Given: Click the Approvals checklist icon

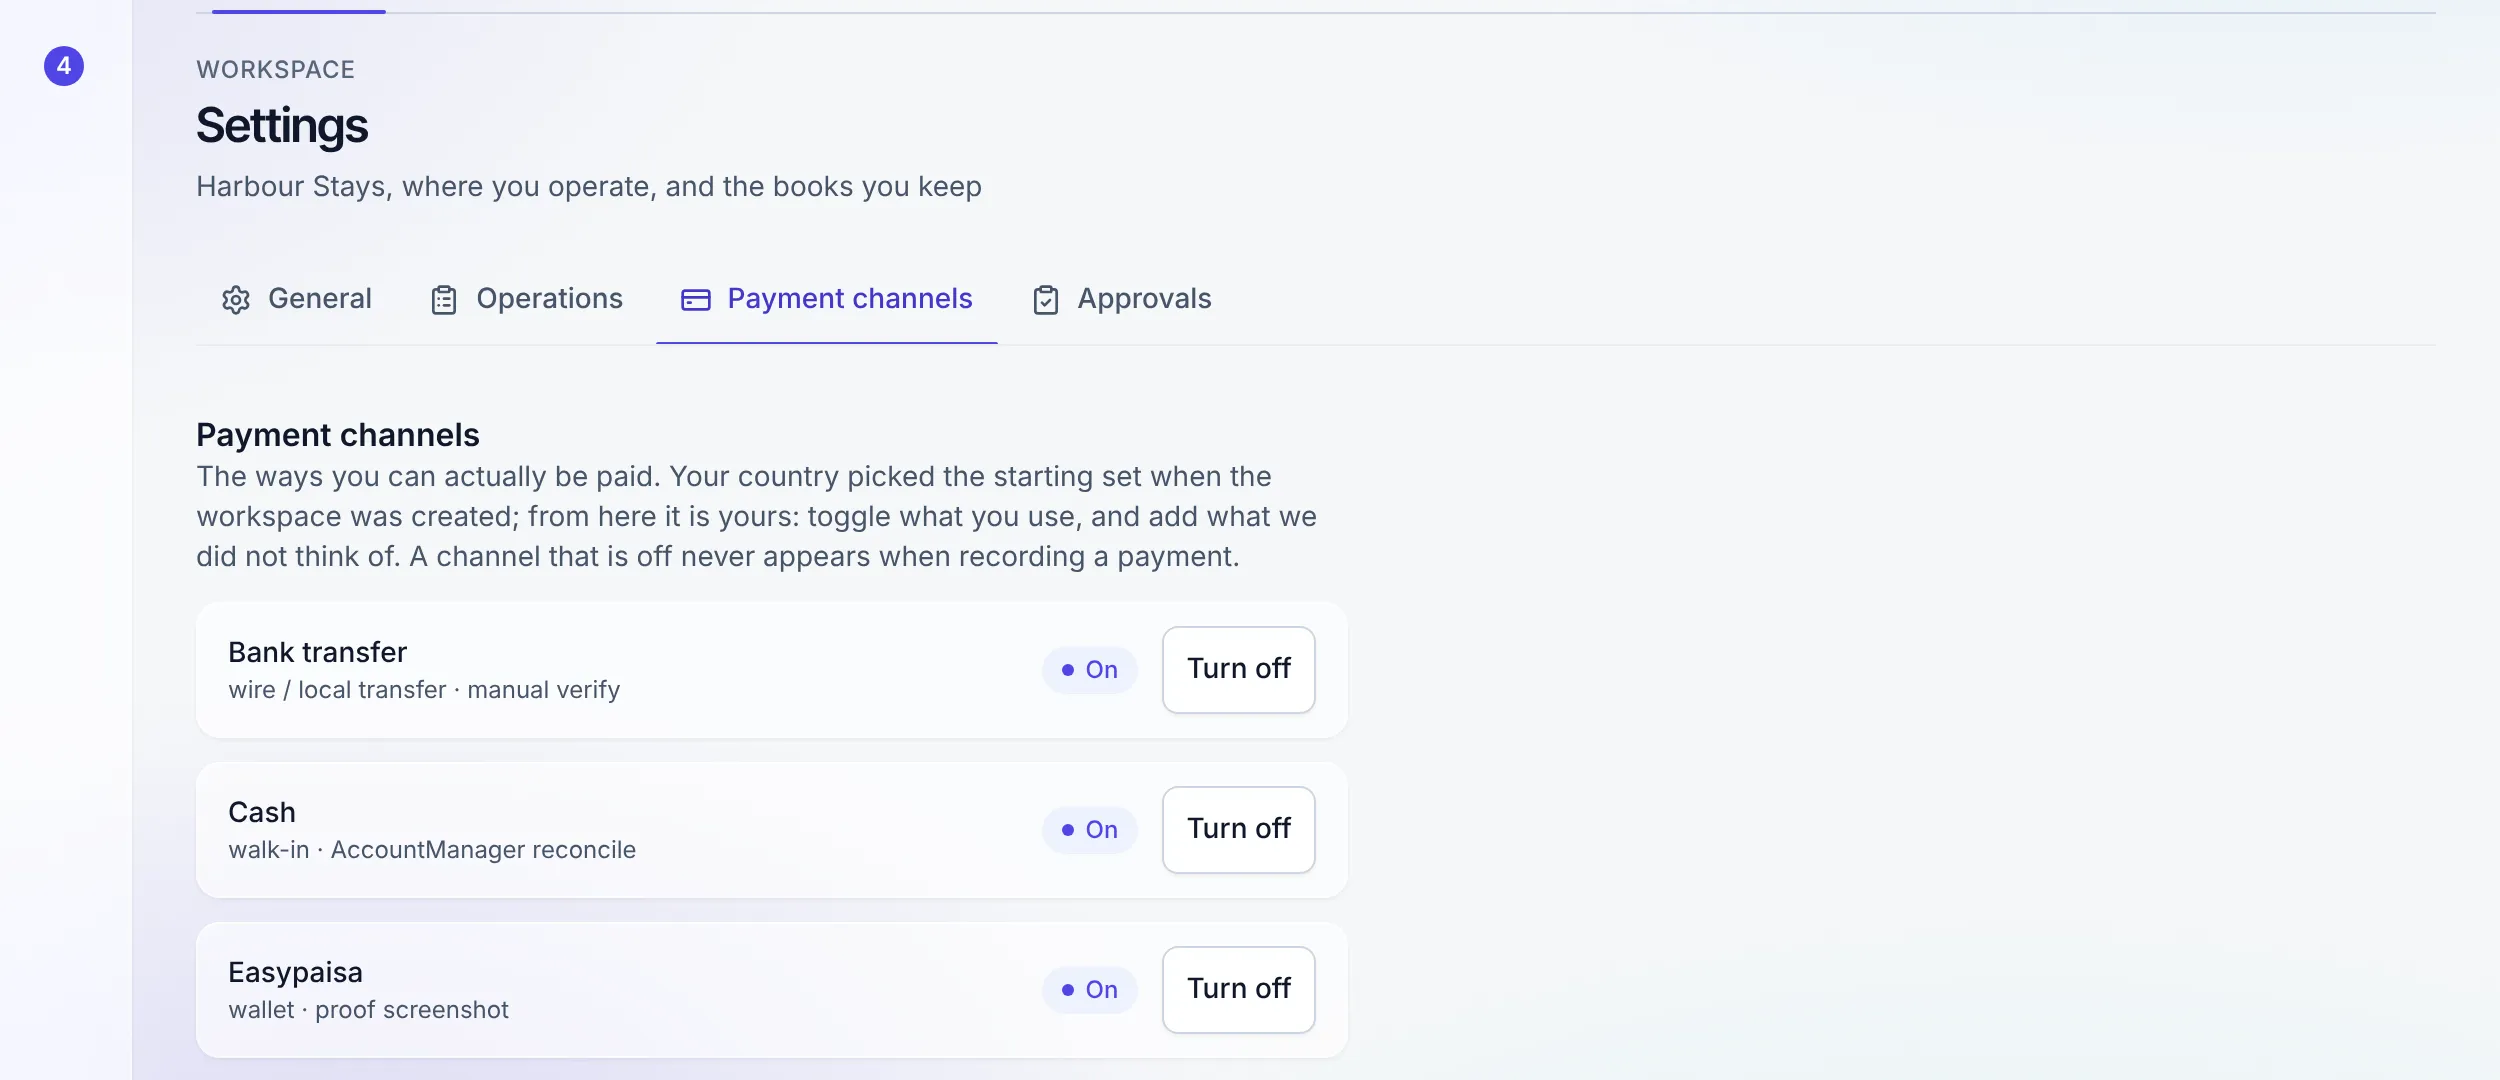Looking at the screenshot, I should (x=1046, y=300).
